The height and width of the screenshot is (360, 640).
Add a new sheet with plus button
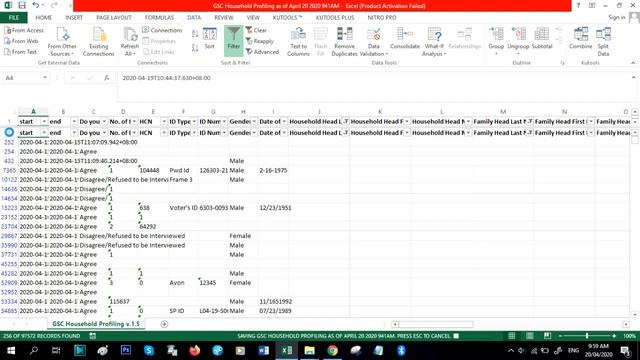(x=164, y=324)
